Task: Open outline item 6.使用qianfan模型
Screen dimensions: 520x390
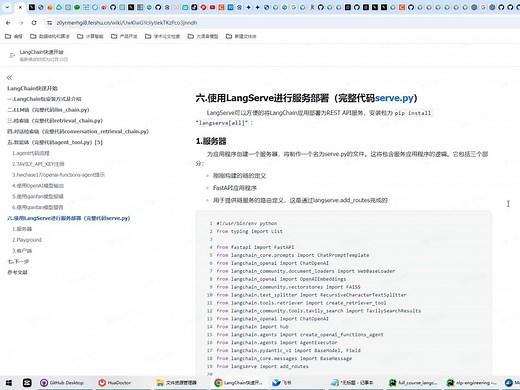Action: point(38,207)
